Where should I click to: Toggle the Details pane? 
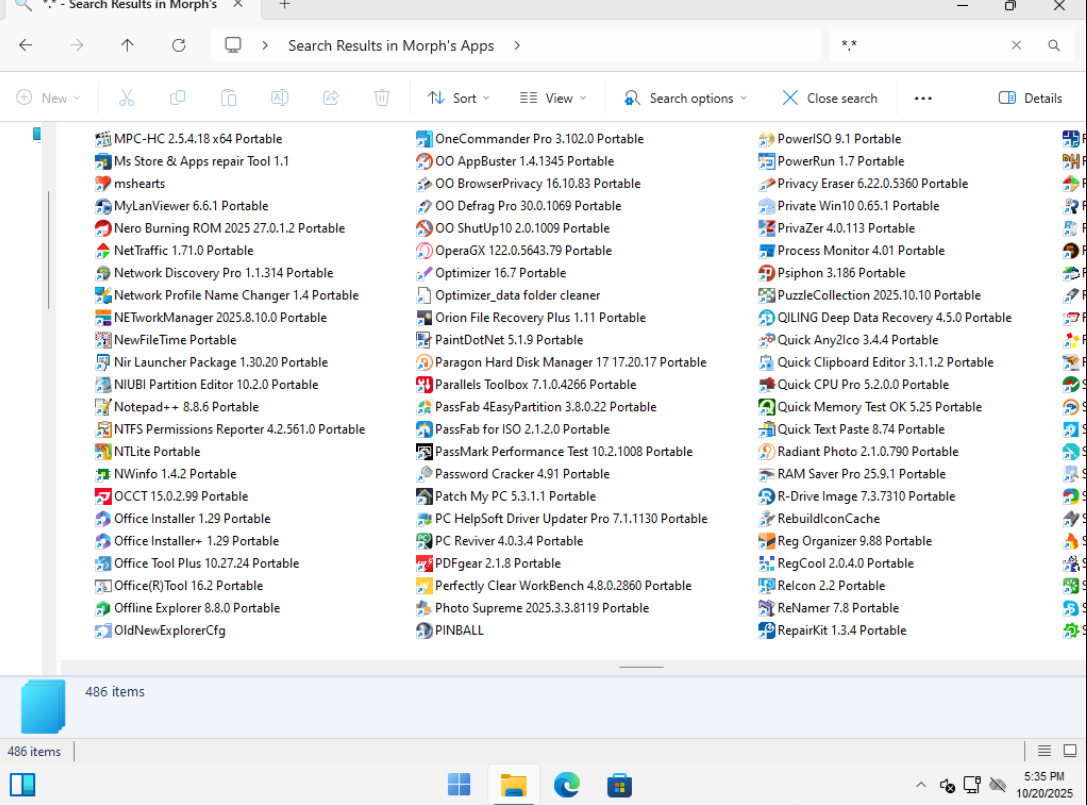coord(1030,98)
